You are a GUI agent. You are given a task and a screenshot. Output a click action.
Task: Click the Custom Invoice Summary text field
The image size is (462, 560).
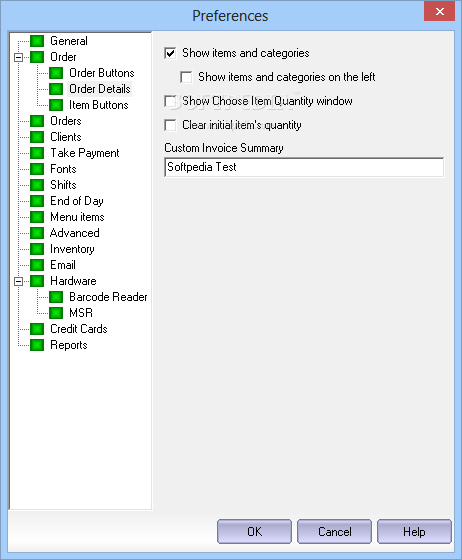point(304,167)
